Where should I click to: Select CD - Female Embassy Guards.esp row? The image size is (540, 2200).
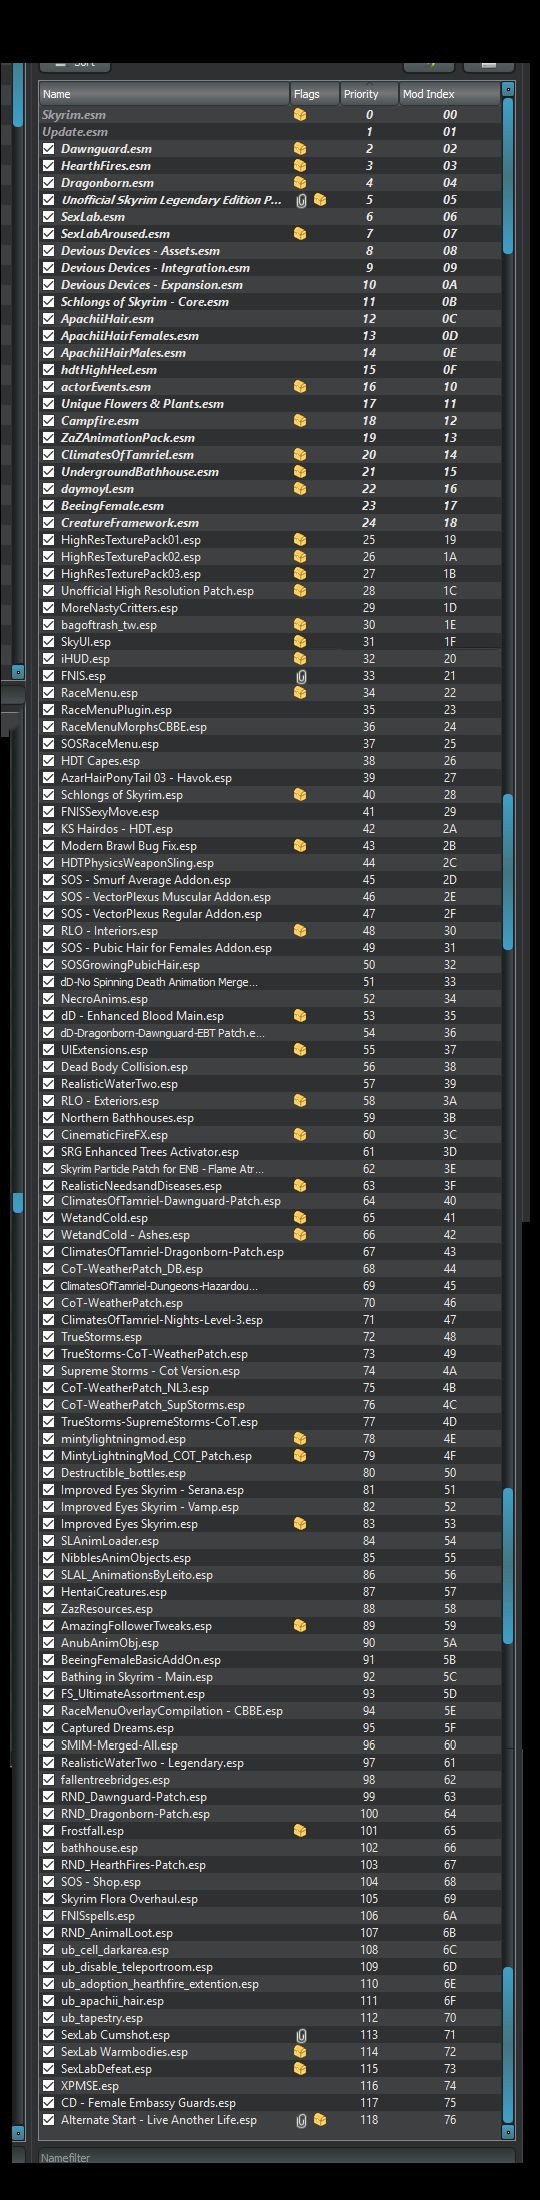click(270, 2103)
